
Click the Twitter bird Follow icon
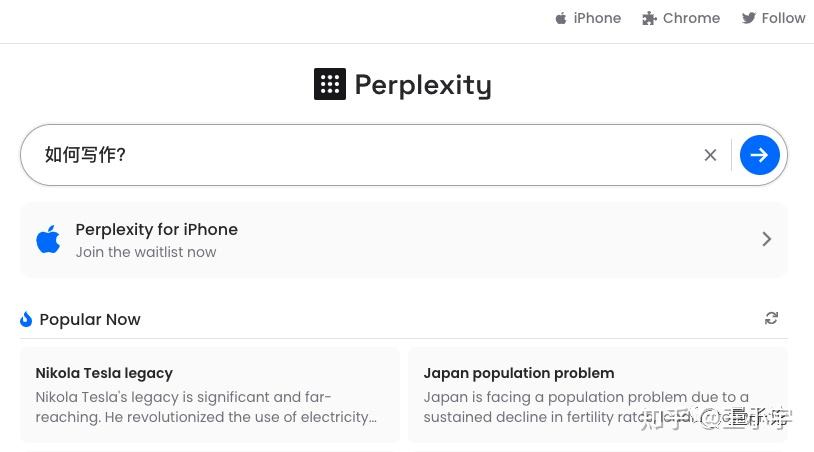tap(749, 18)
